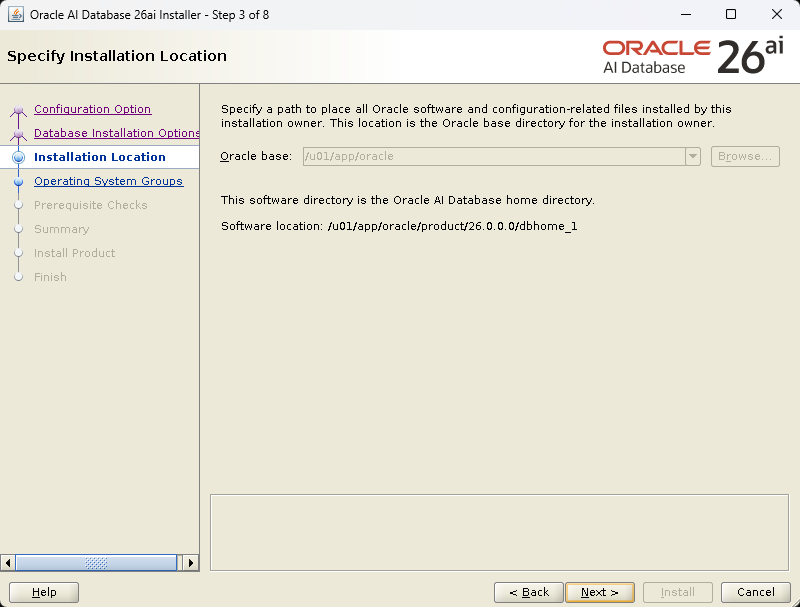Maximize the installer window
The height and width of the screenshot is (607, 800).
731,14
